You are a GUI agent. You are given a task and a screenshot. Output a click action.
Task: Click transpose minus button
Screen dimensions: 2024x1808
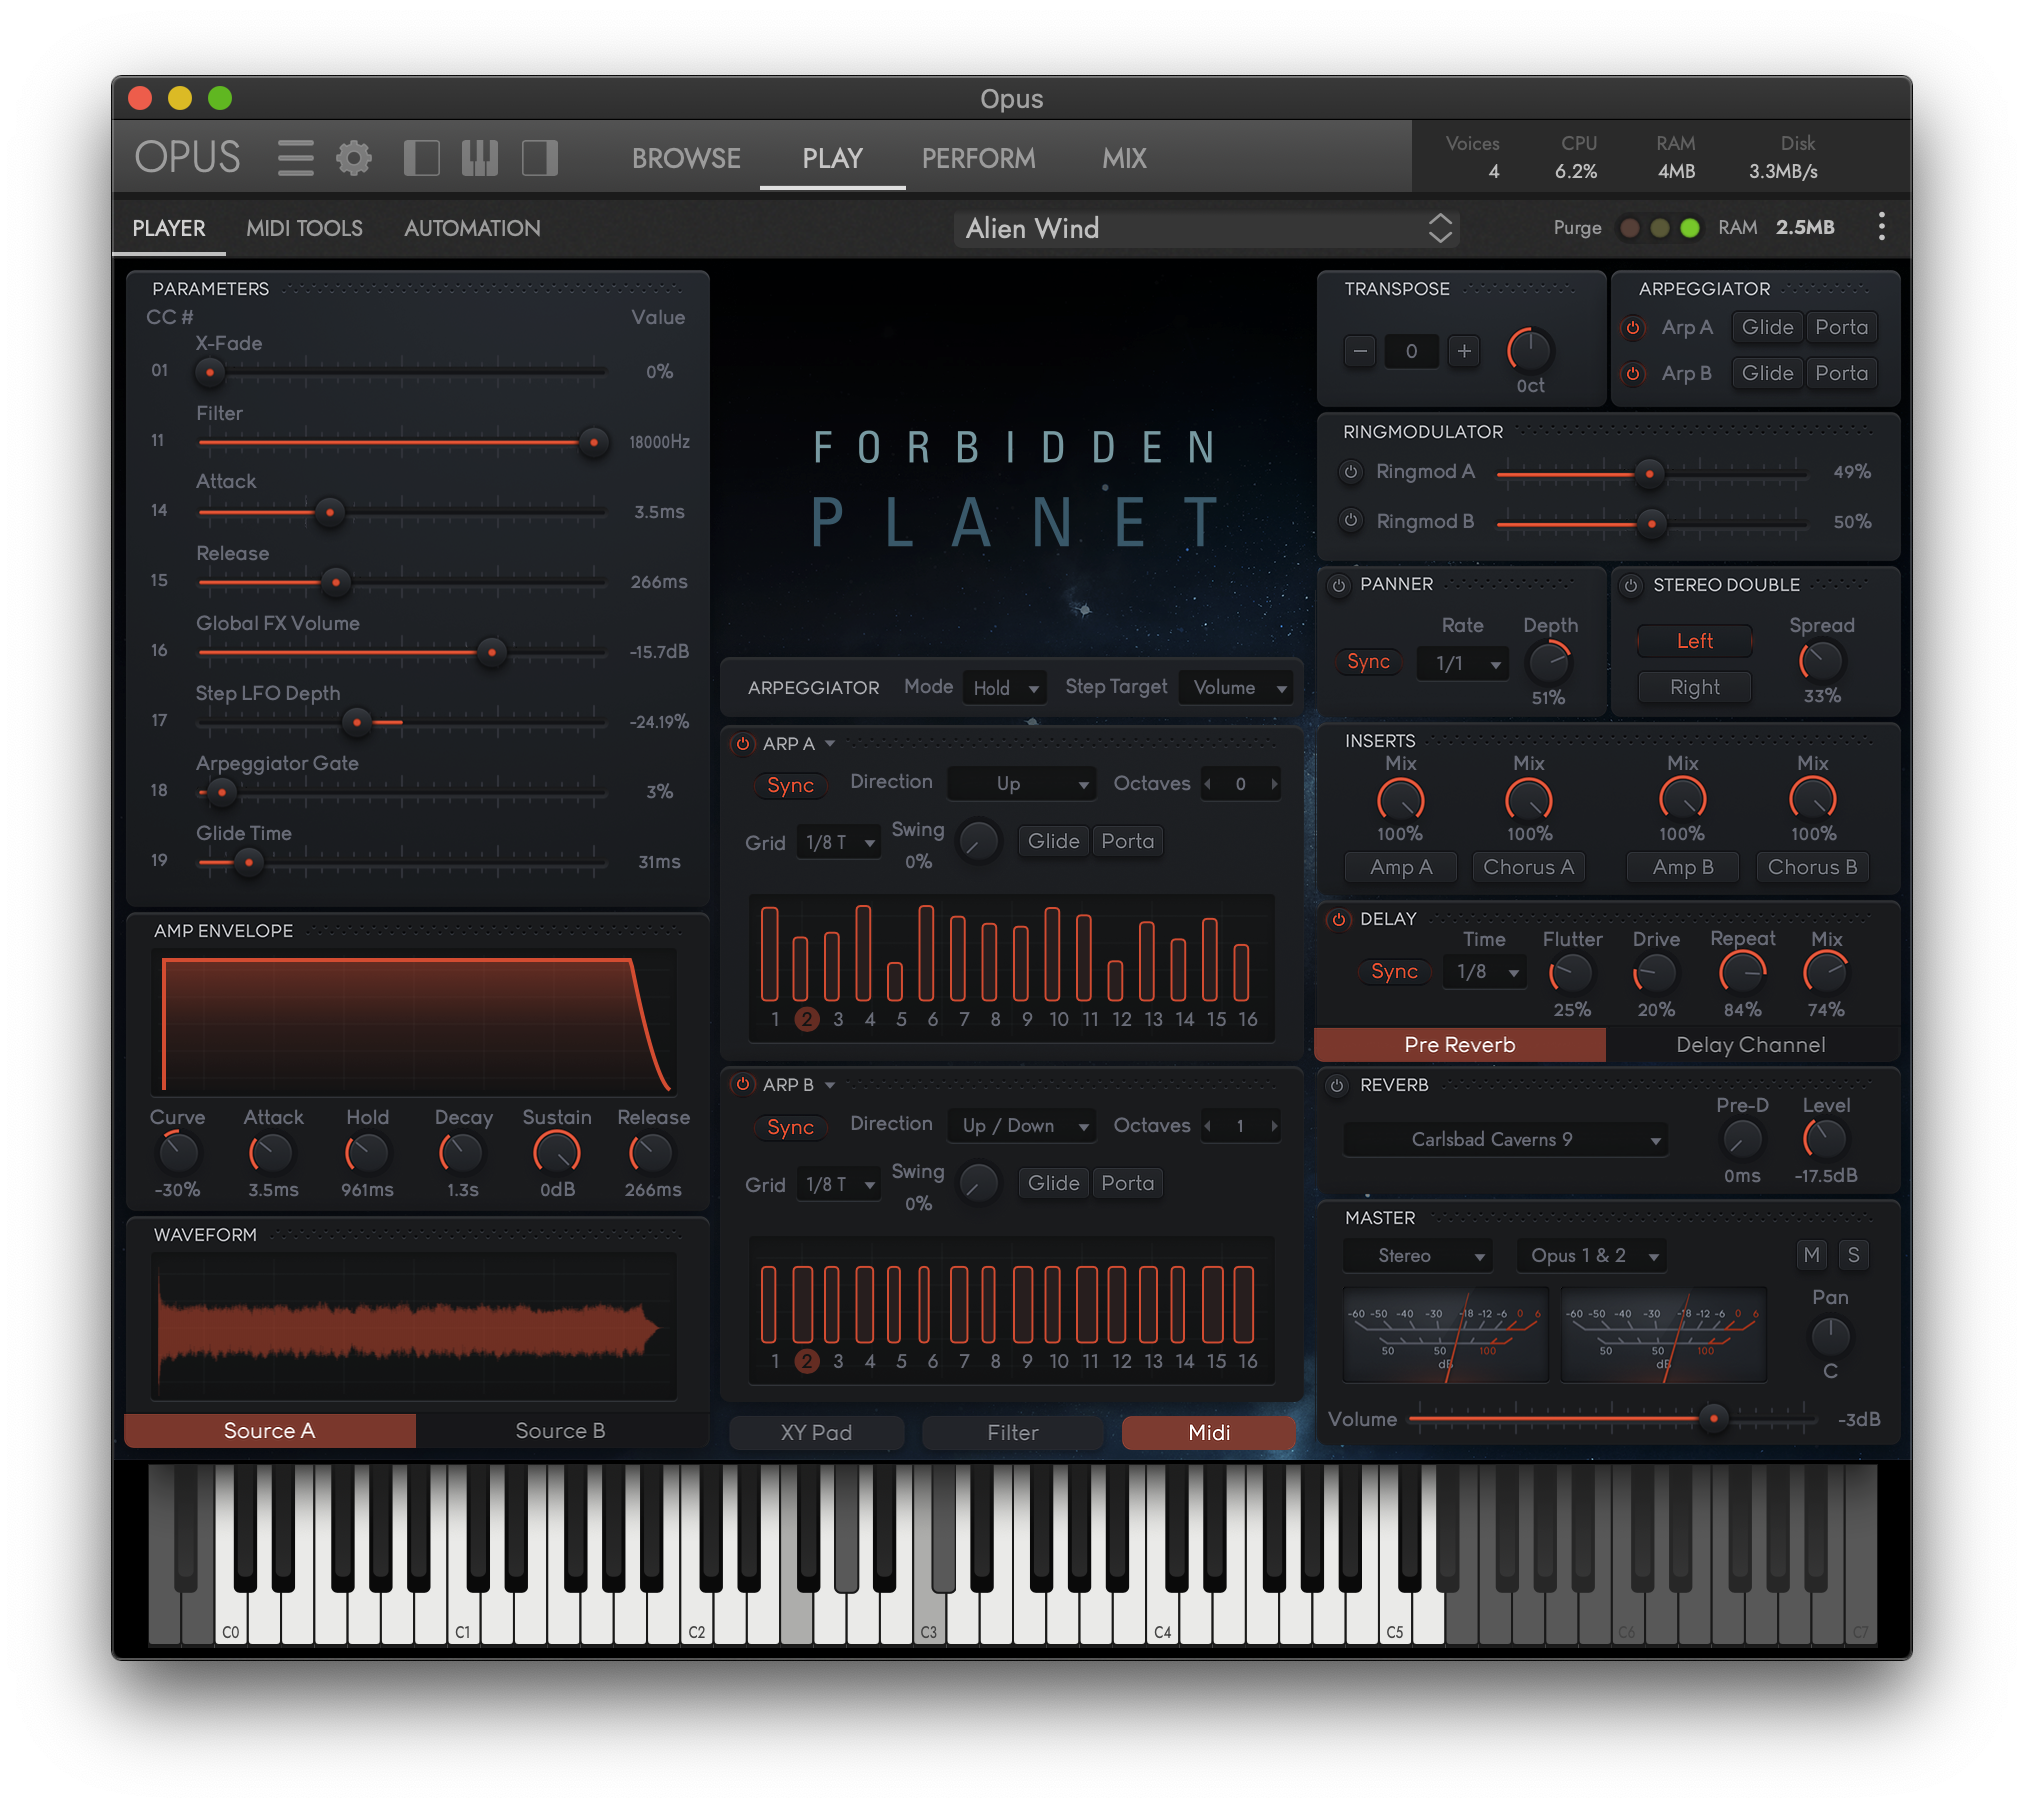pos(1360,351)
